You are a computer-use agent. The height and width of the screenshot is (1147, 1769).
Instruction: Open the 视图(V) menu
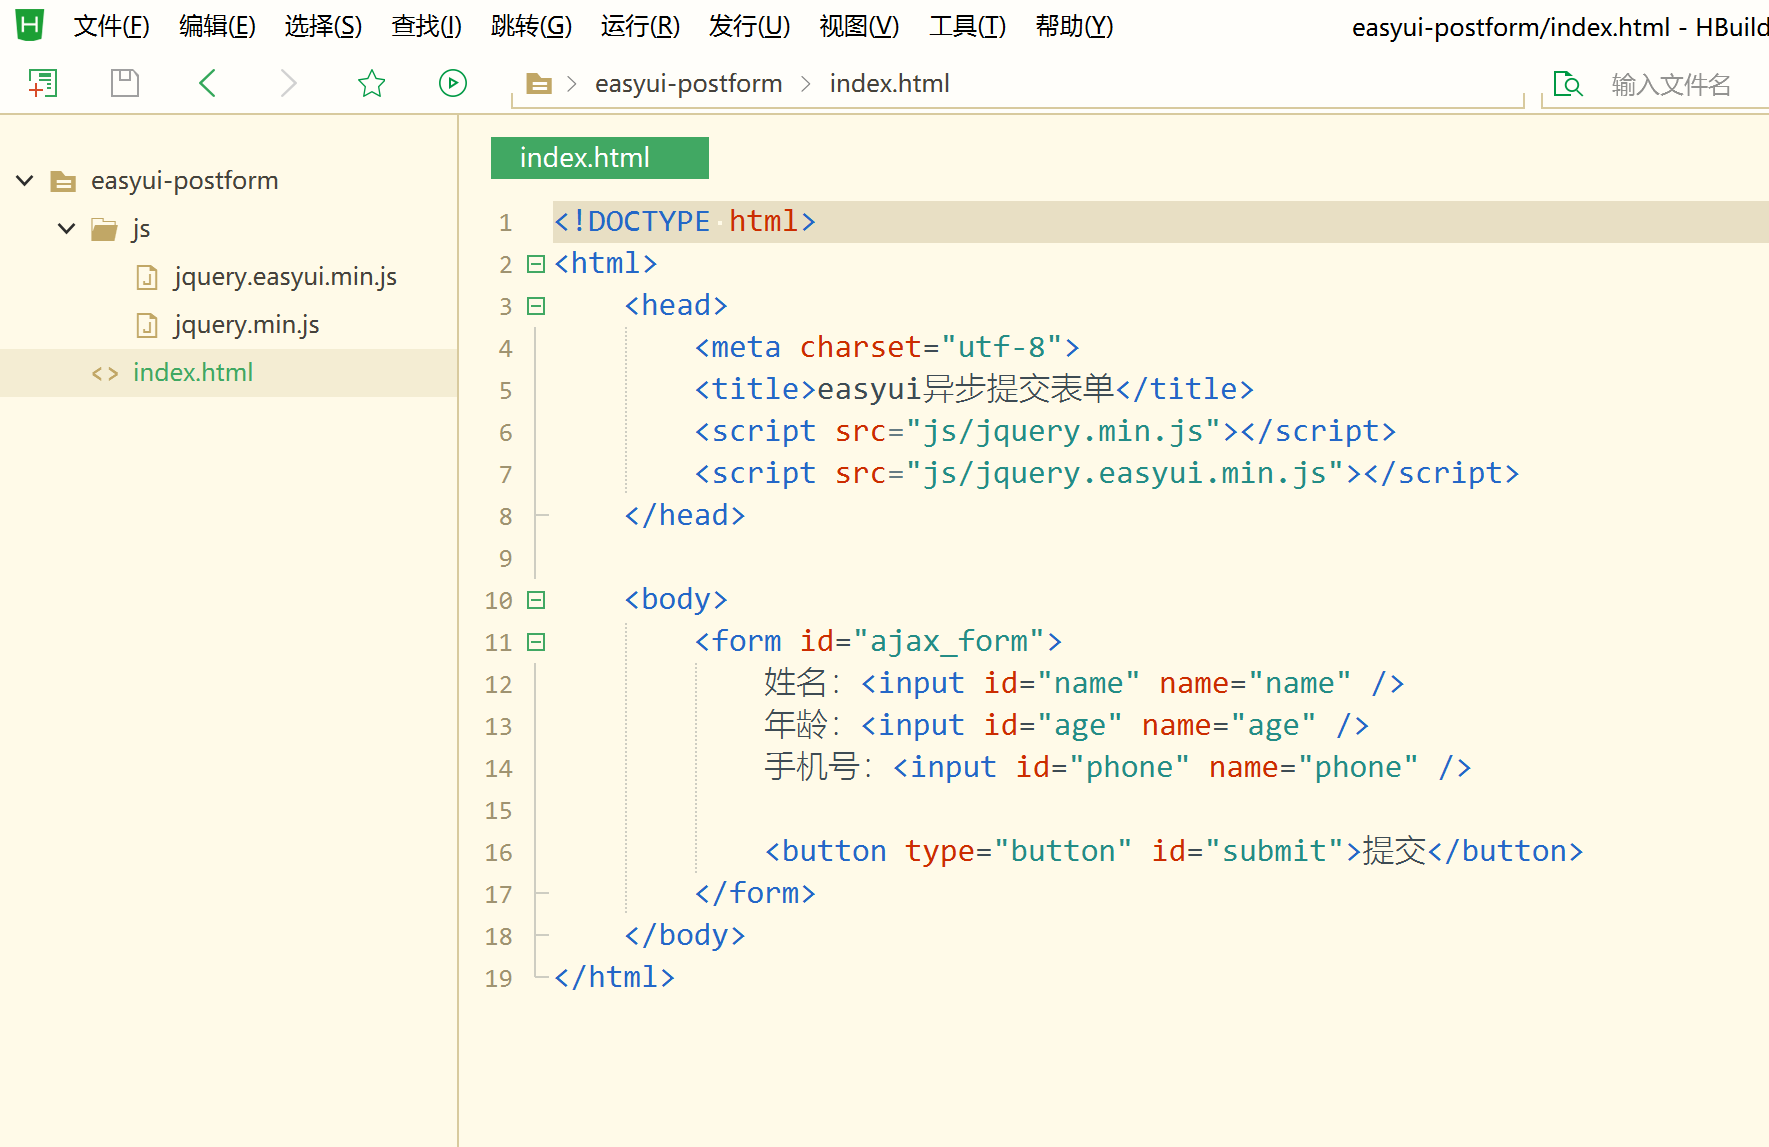[859, 26]
